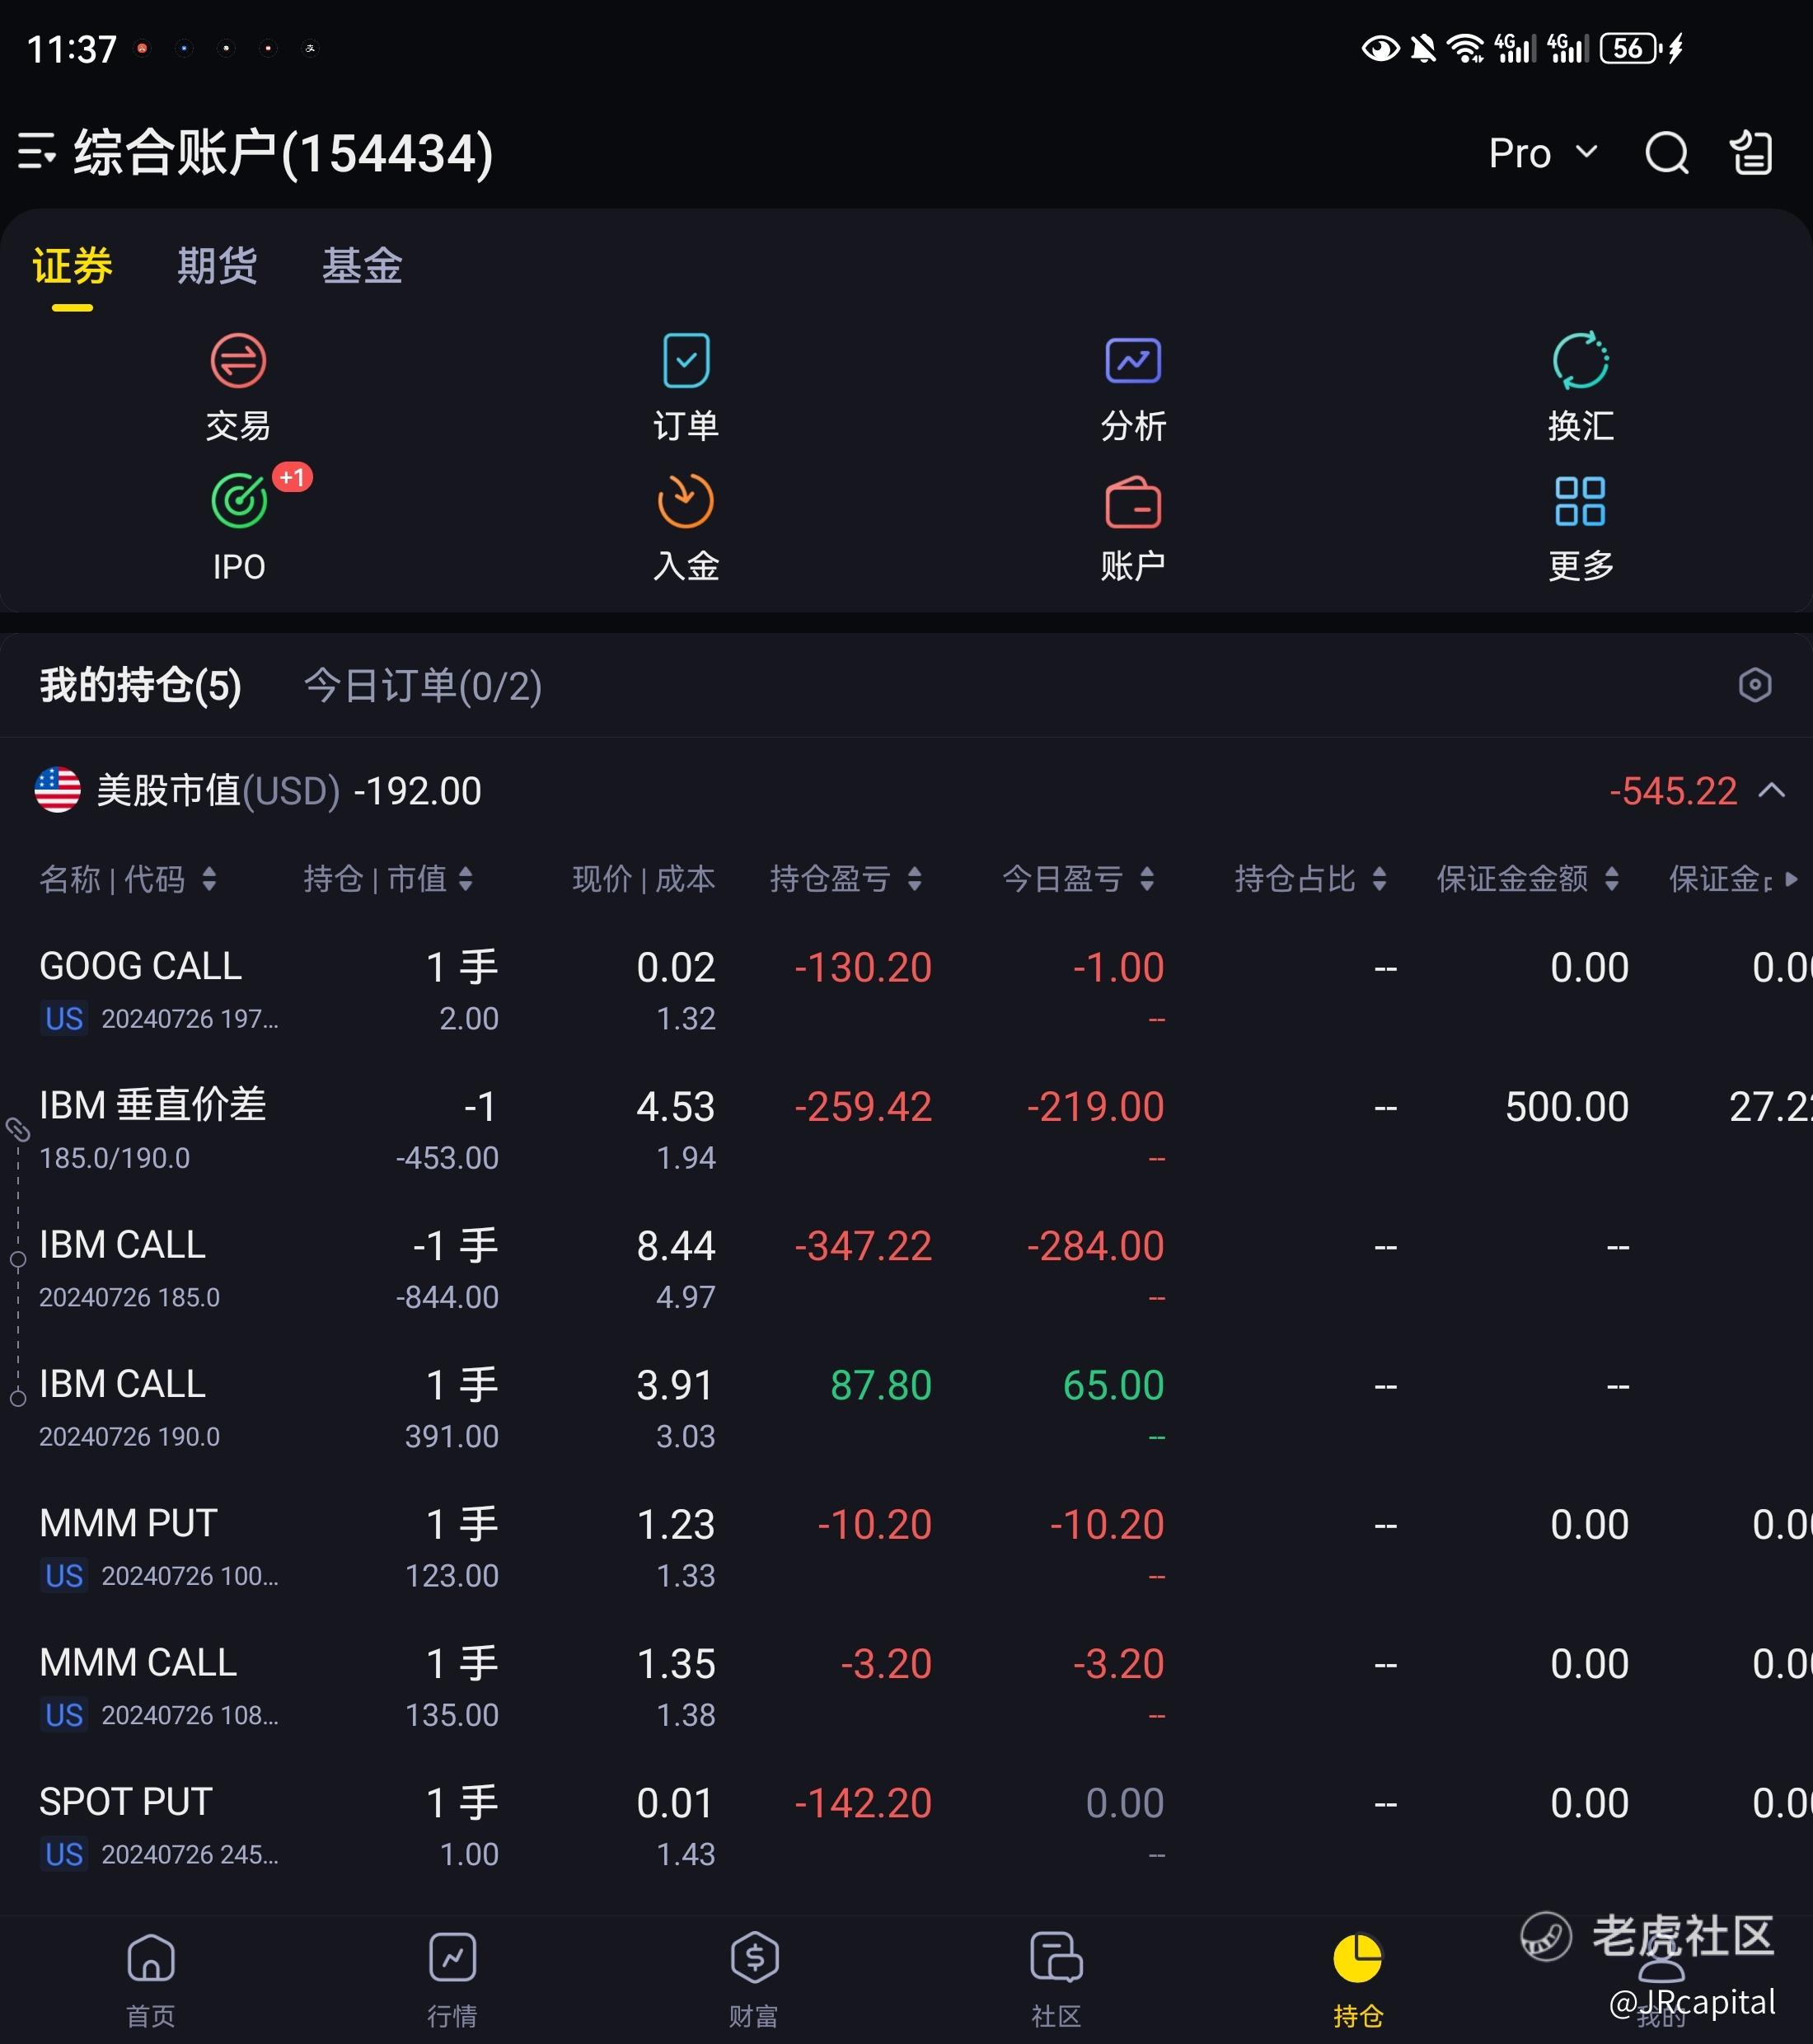Switch to the 期货 futures tab

point(217,266)
